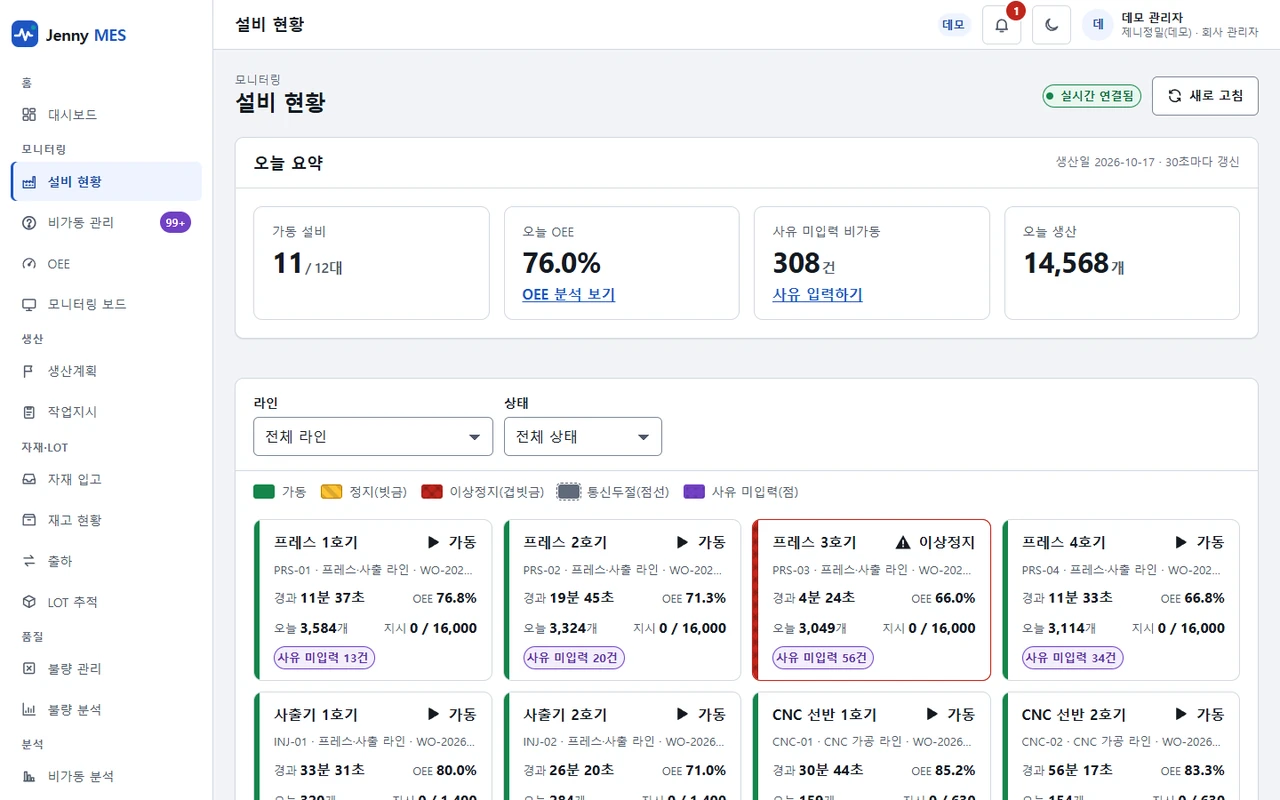Open the 자재 입고 inbox icon
This screenshot has height=800, width=1280.
click(x=29, y=479)
